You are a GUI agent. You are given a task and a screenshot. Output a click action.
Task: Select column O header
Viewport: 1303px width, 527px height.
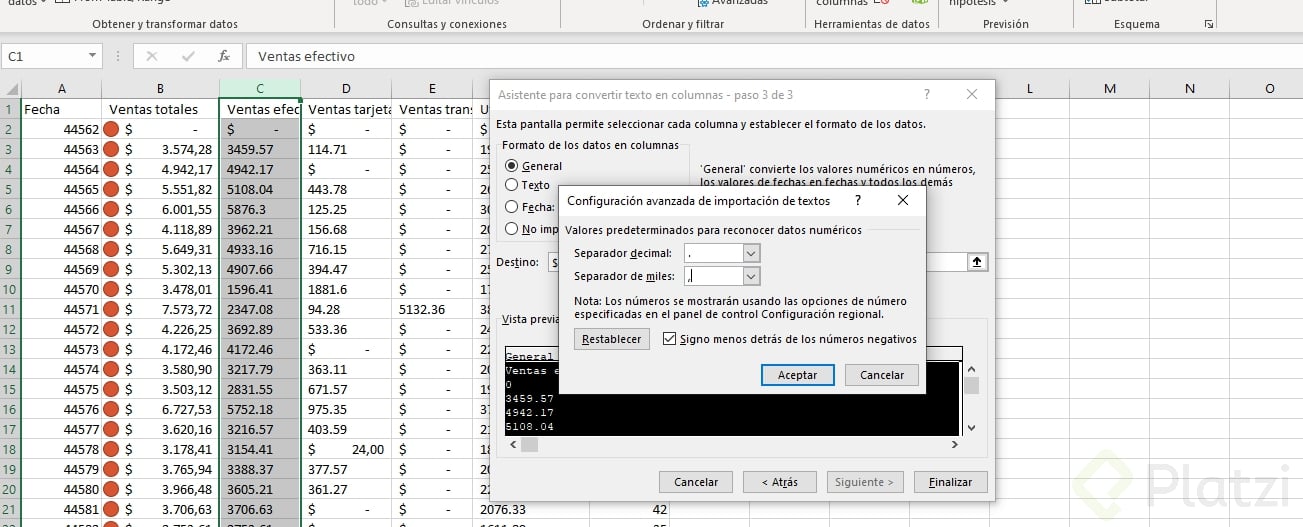click(x=1270, y=89)
